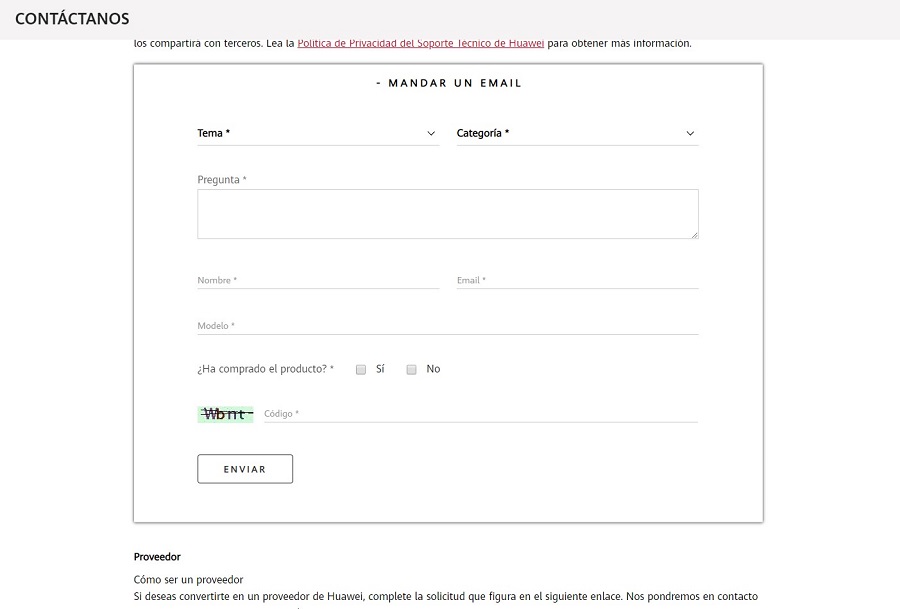The image size is (900, 609).
Task: Click inside the Pregunta text area
Action: (x=447, y=213)
